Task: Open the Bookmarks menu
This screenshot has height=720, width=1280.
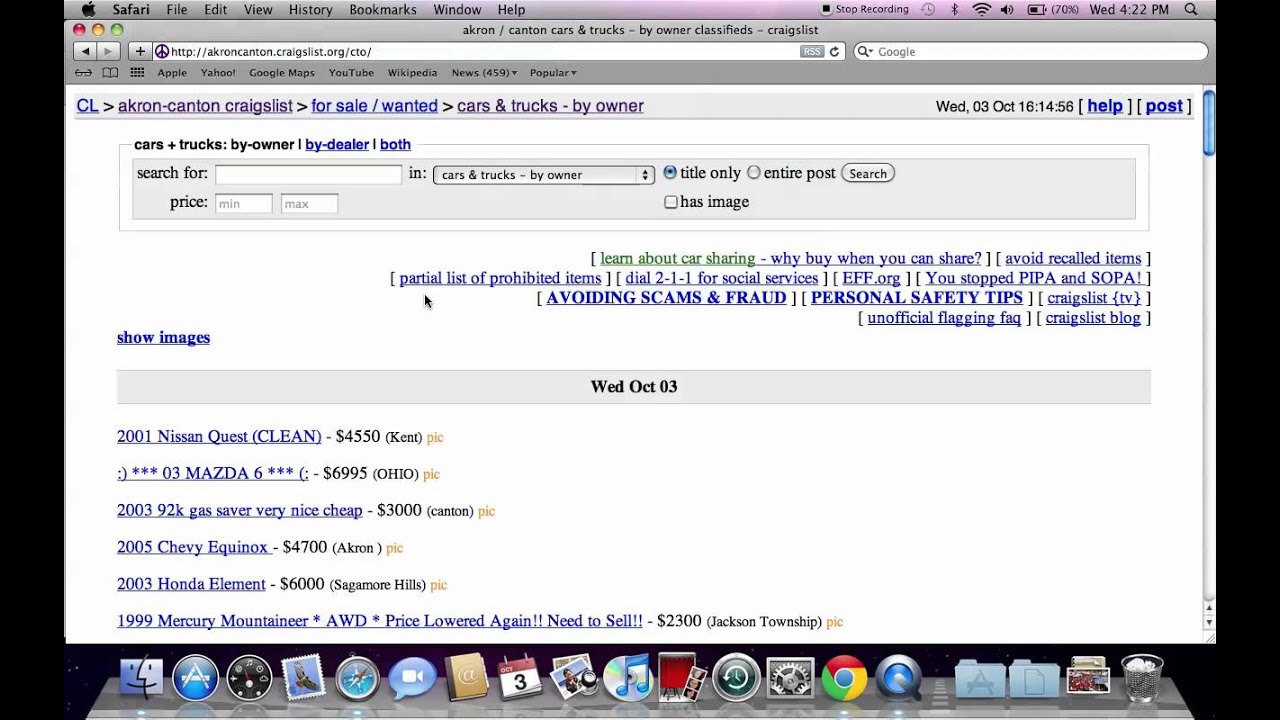Action: (383, 10)
